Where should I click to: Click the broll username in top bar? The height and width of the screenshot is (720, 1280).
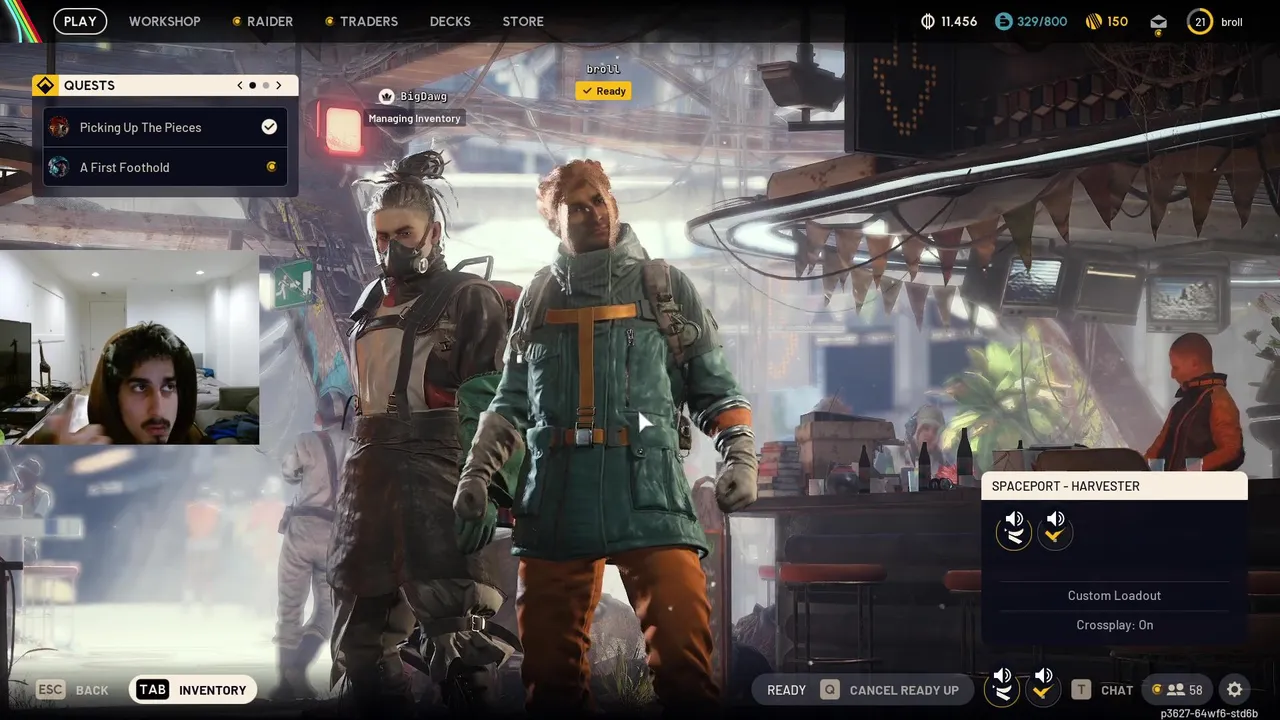point(1232,22)
